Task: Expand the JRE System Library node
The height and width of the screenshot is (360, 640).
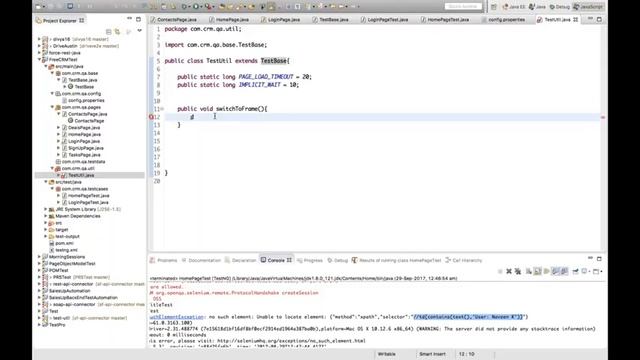Action: point(46,209)
